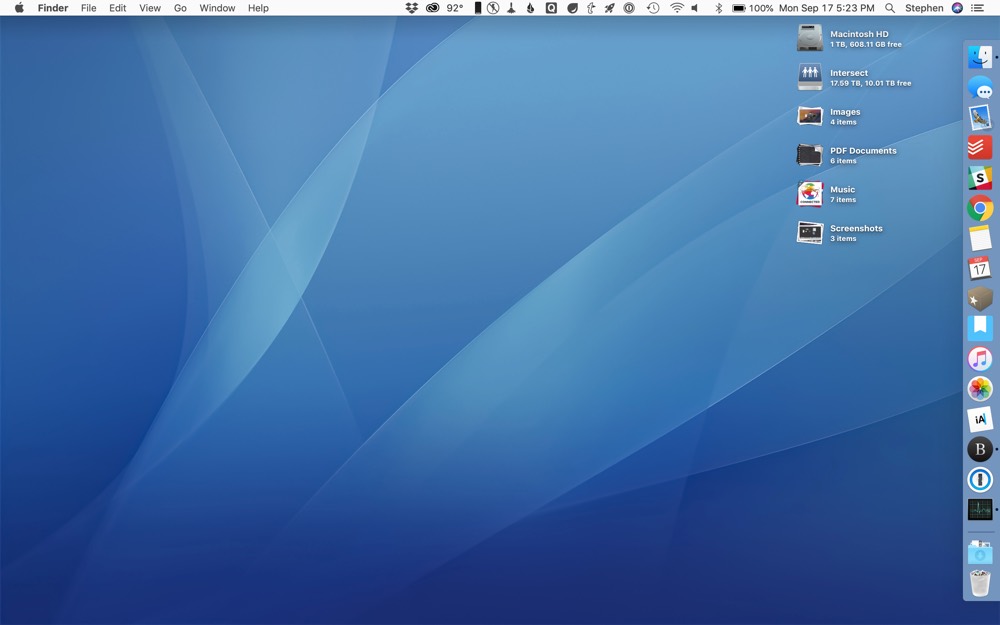
Task: Click the flame icon in the menu bar
Action: coord(531,8)
